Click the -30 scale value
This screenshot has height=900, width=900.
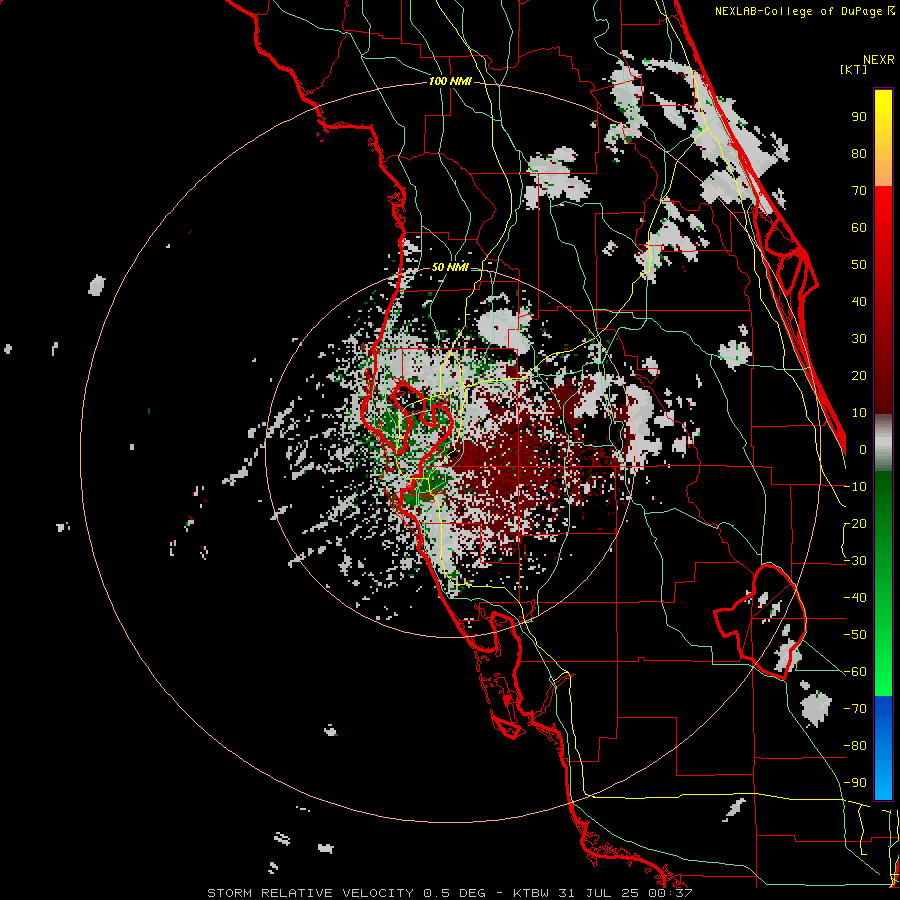pos(855,561)
